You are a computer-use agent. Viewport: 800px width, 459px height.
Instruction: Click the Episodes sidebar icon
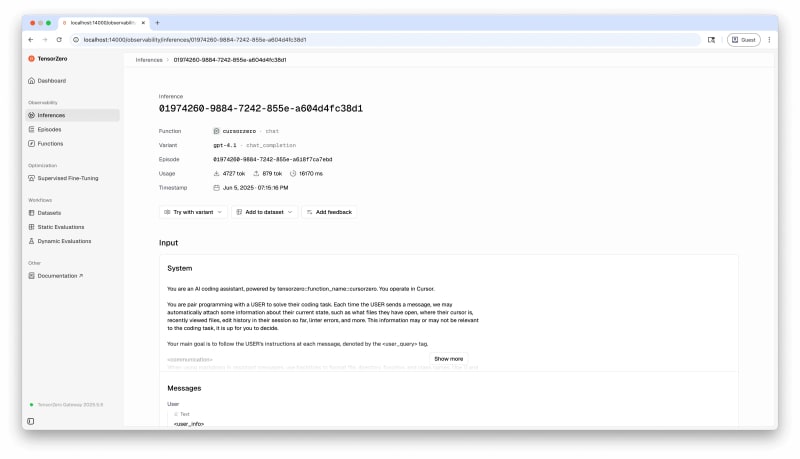pyautogui.click(x=32, y=129)
